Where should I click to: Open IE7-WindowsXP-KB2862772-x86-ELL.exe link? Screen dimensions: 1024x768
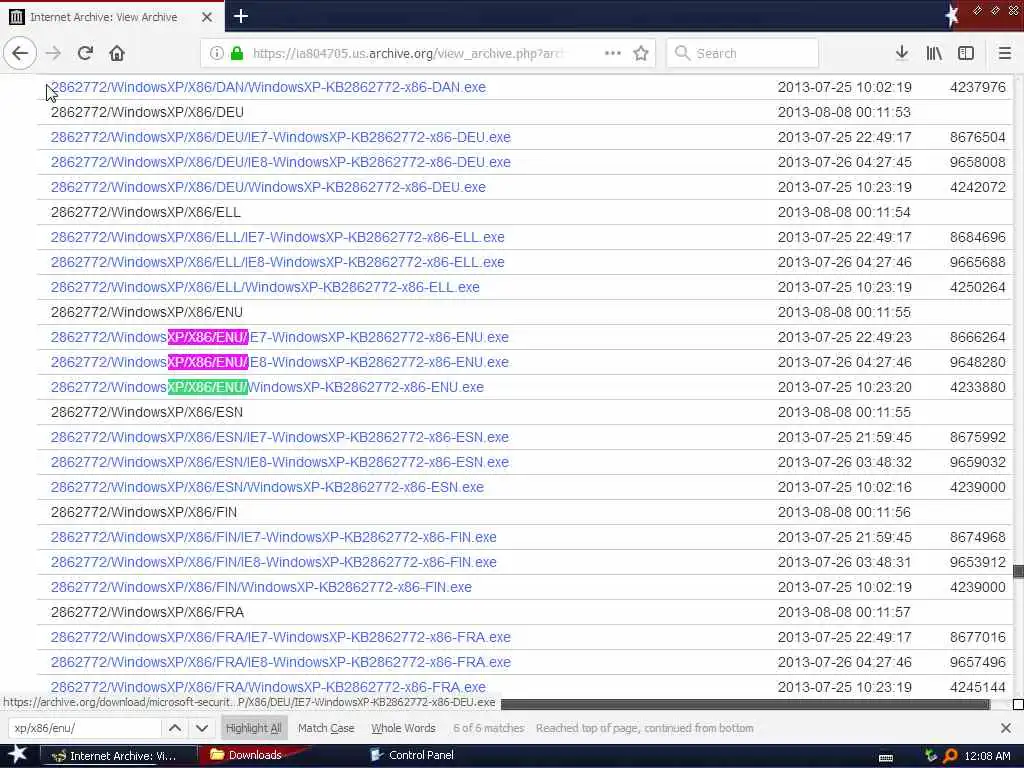pyautogui.click(x=278, y=237)
